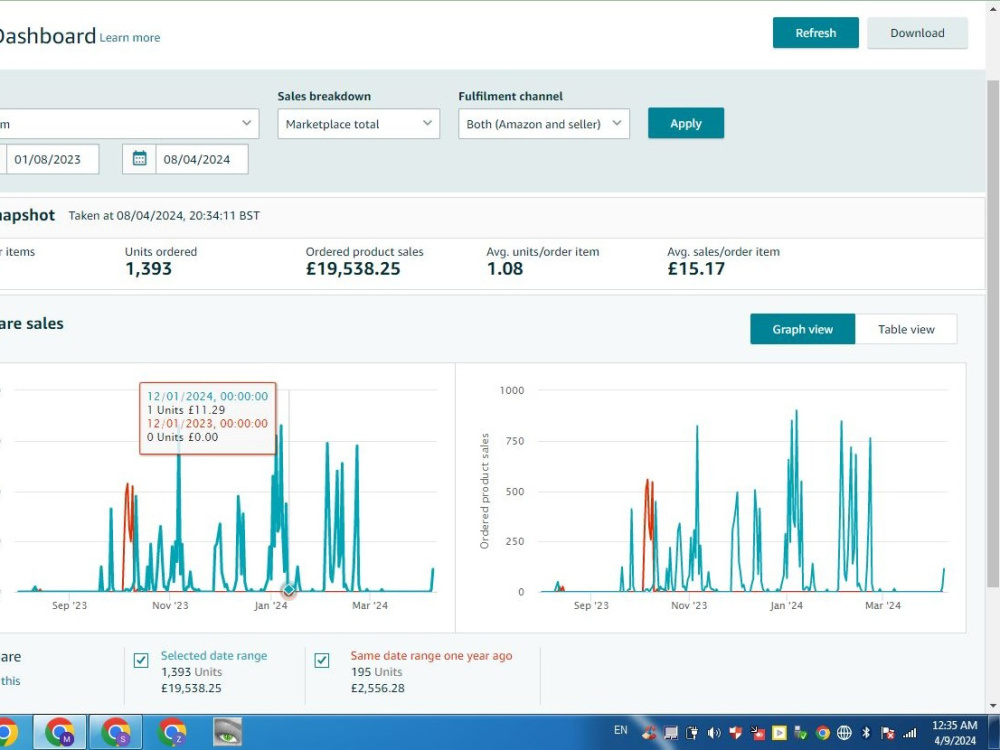Click the volume speaker tray icon

click(714, 733)
